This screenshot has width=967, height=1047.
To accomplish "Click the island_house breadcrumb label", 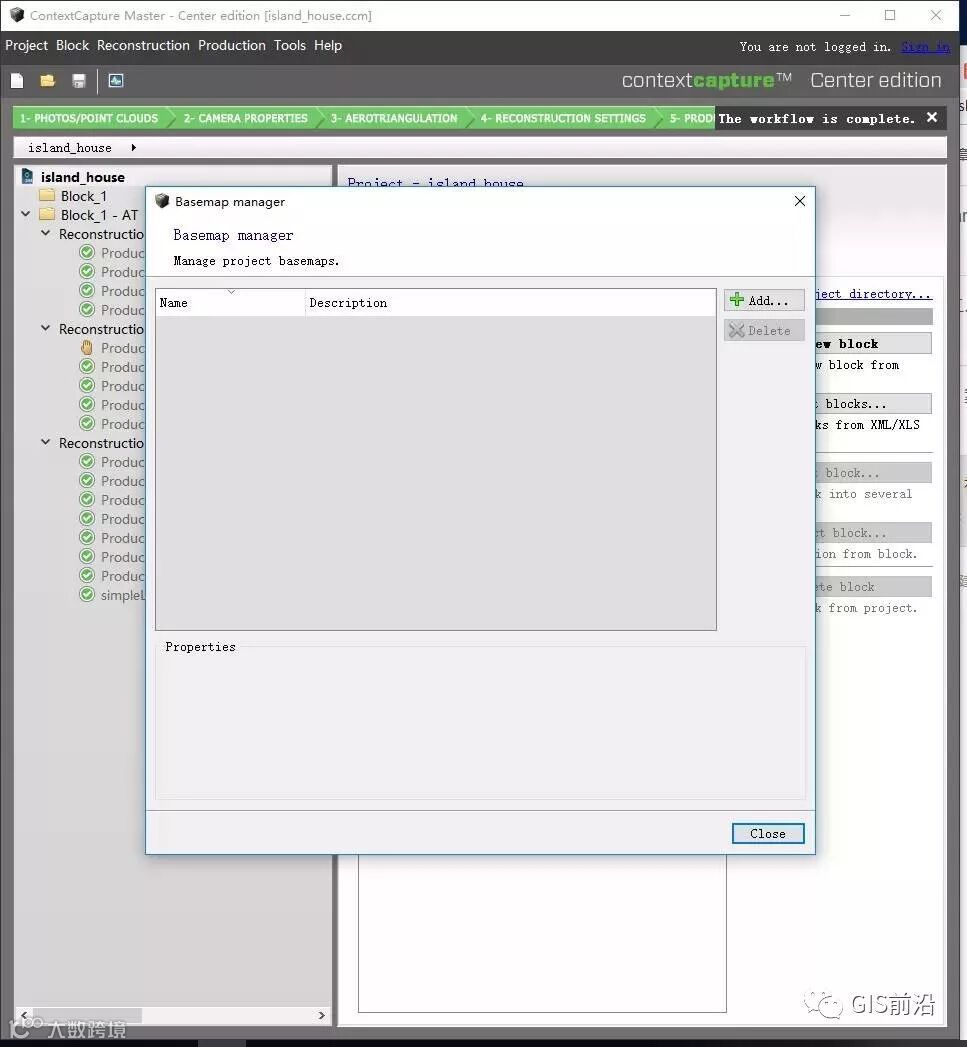I will (69, 148).
